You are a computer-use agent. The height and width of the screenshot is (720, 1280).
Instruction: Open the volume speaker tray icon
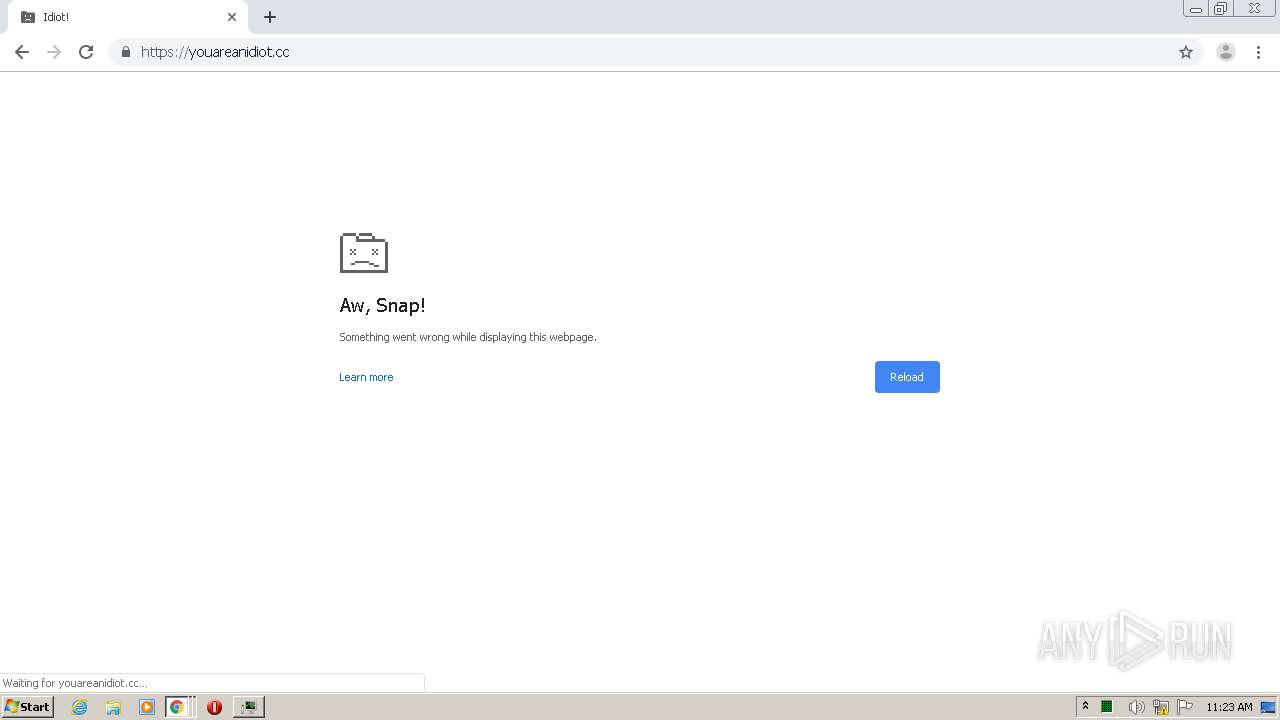click(1136, 707)
